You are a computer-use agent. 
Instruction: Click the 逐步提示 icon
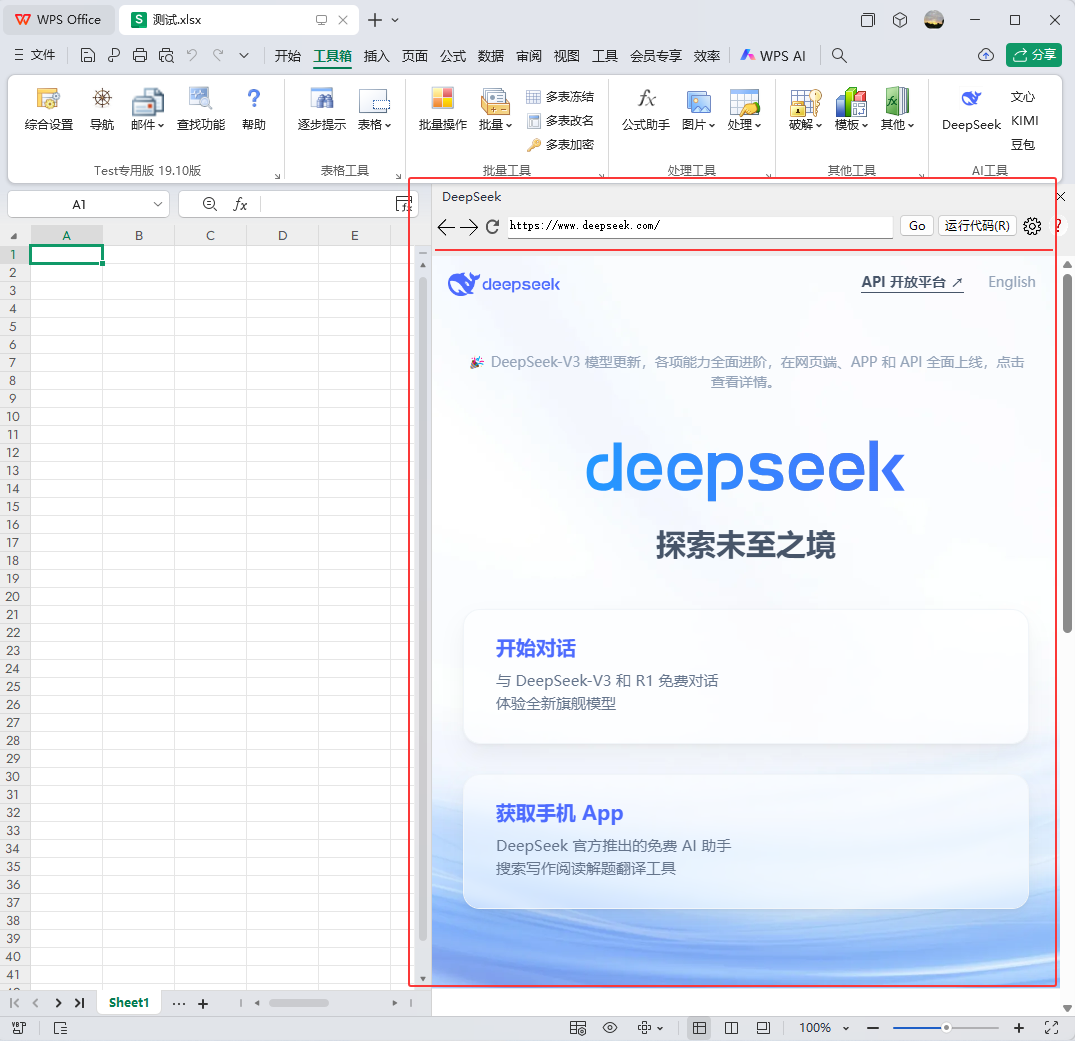click(x=321, y=109)
